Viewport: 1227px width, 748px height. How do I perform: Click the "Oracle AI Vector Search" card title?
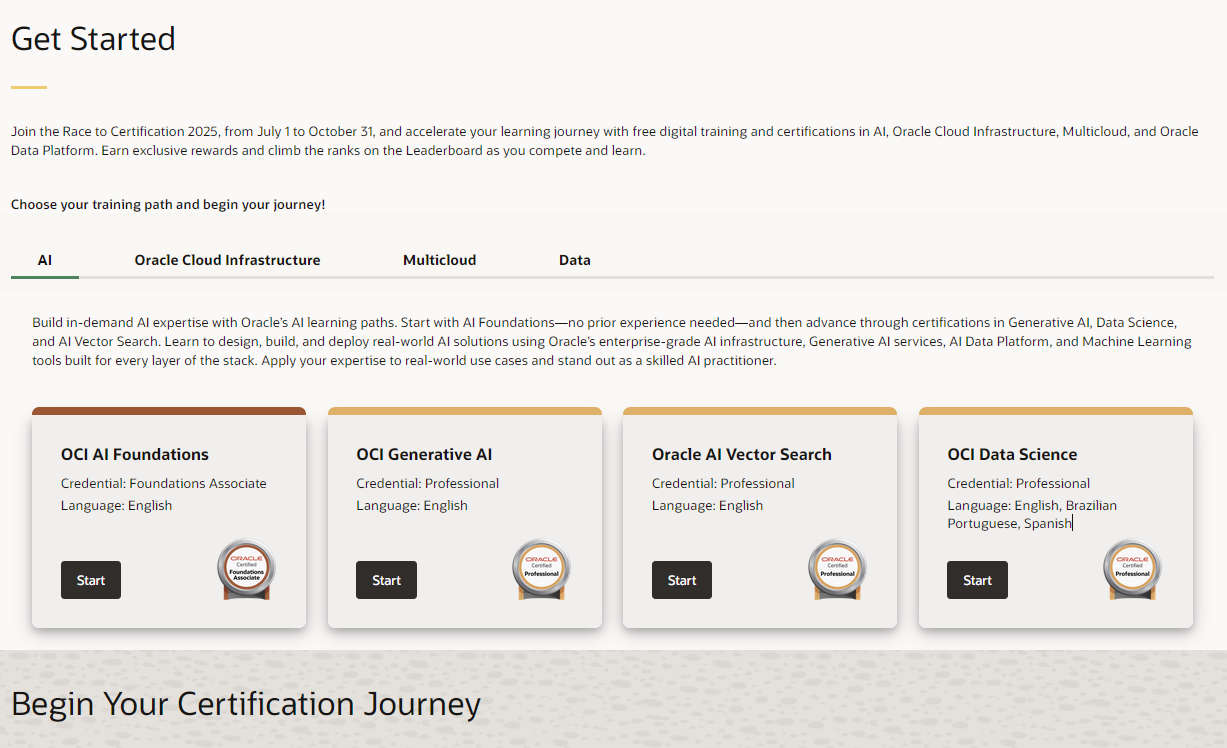pyautogui.click(x=742, y=454)
